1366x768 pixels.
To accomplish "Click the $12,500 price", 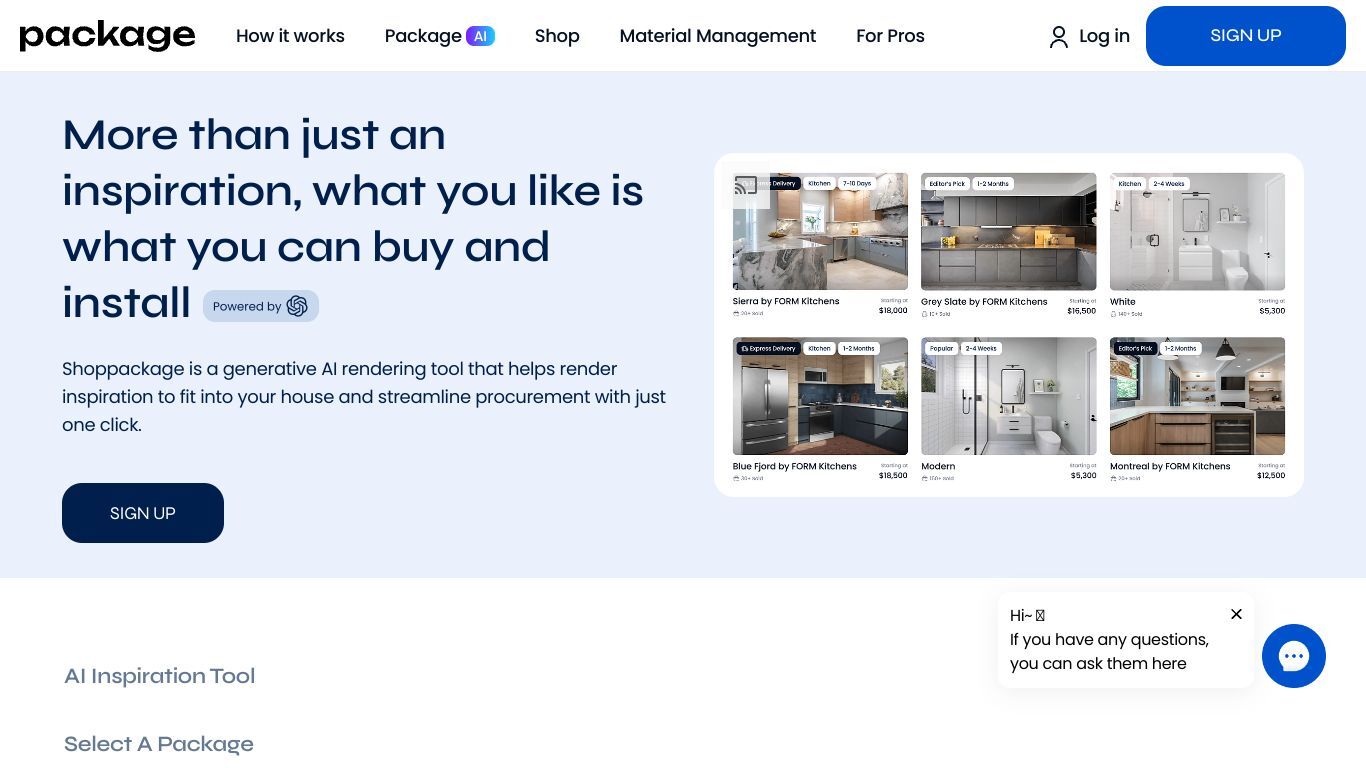I will coord(1271,476).
